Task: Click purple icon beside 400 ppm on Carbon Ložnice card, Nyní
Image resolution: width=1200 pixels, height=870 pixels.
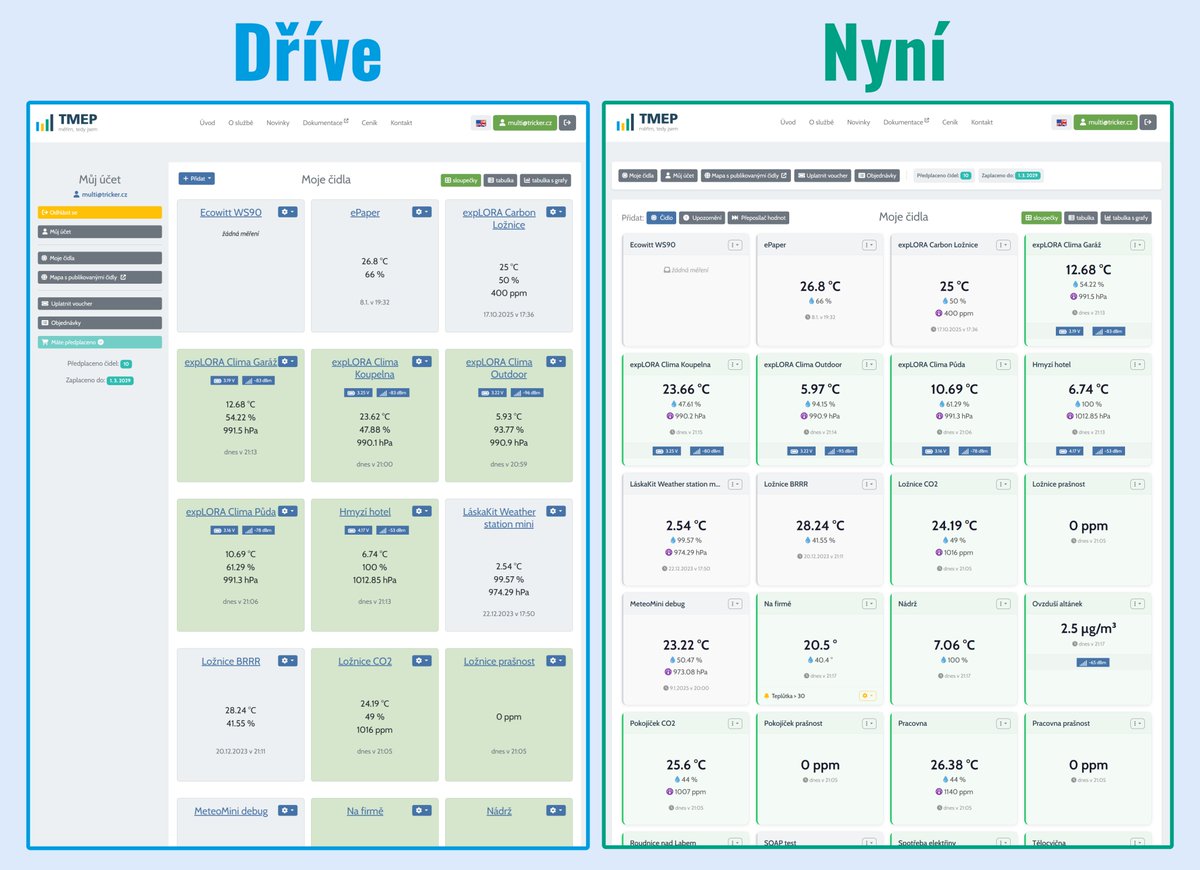Action: click(941, 313)
